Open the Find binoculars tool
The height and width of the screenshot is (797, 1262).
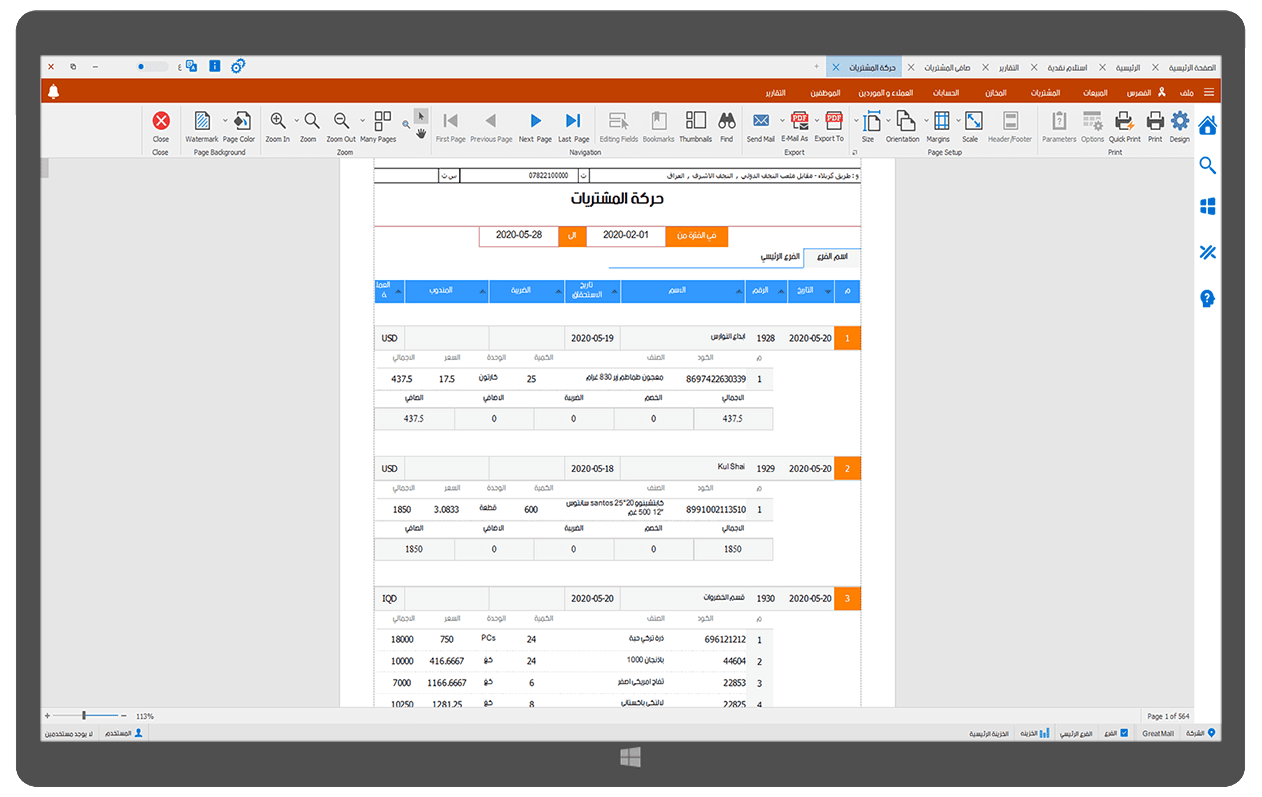click(x=727, y=122)
